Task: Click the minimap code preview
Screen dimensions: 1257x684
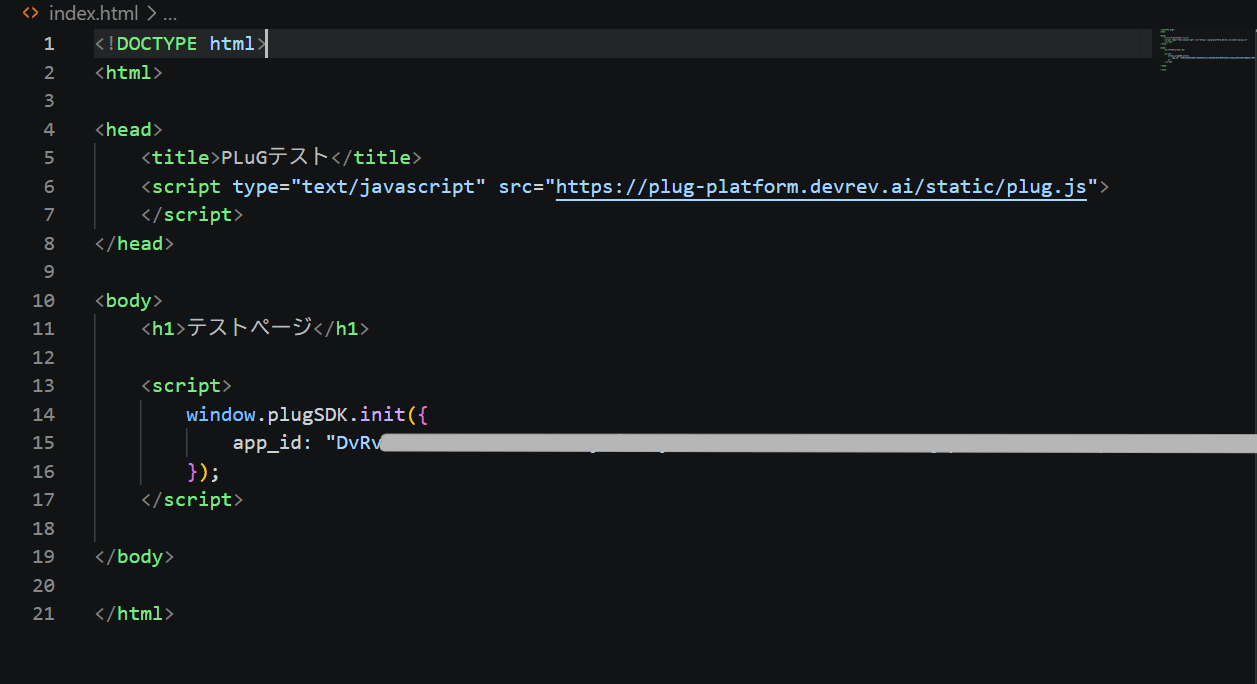Action: tap(1205, 50)
